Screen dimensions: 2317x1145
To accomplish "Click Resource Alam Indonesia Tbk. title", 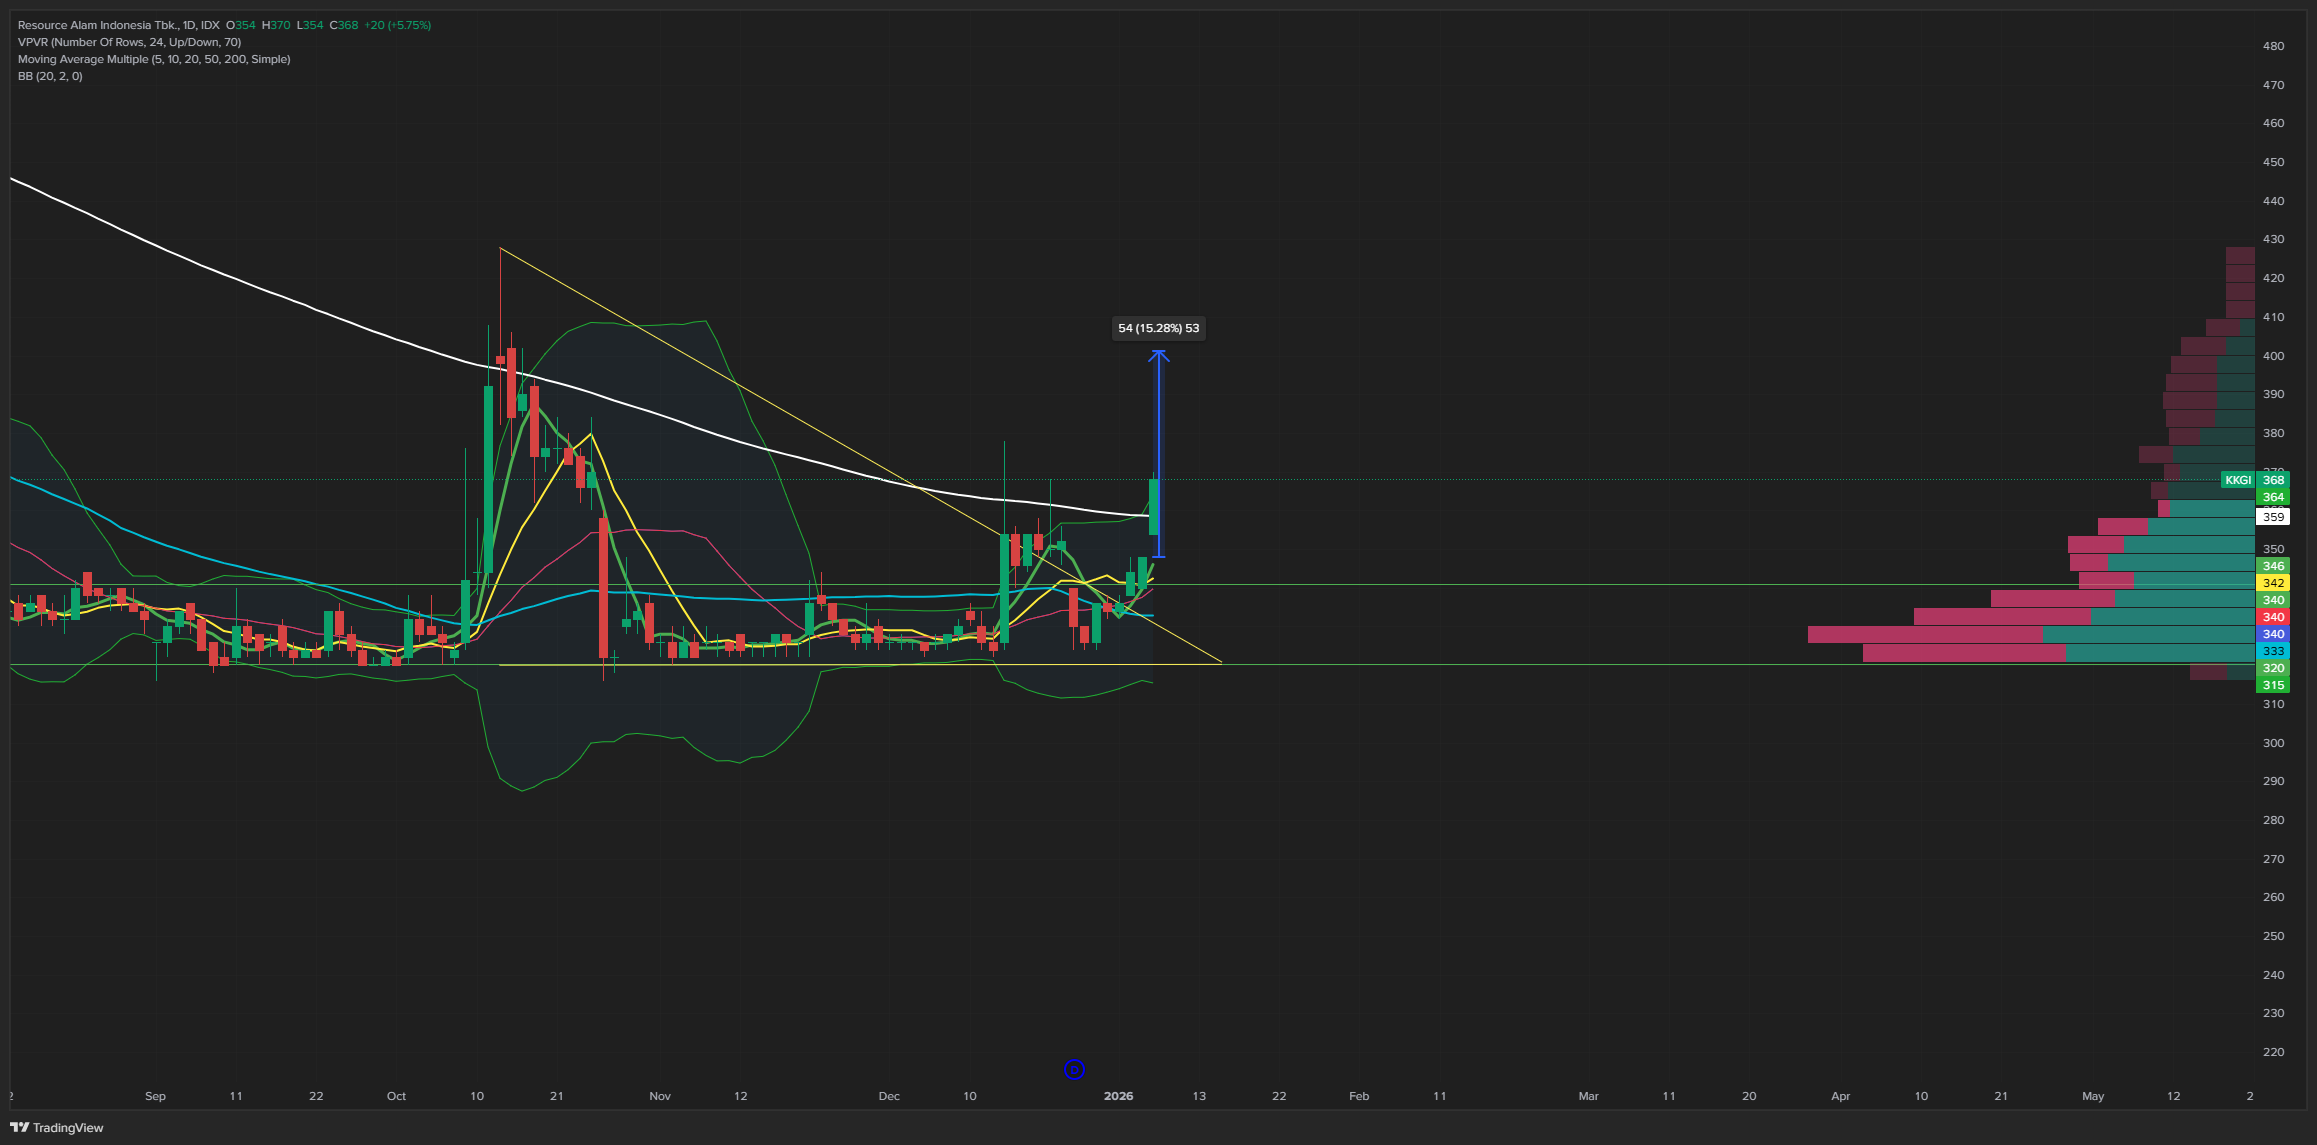I will [x=97, y=25].
